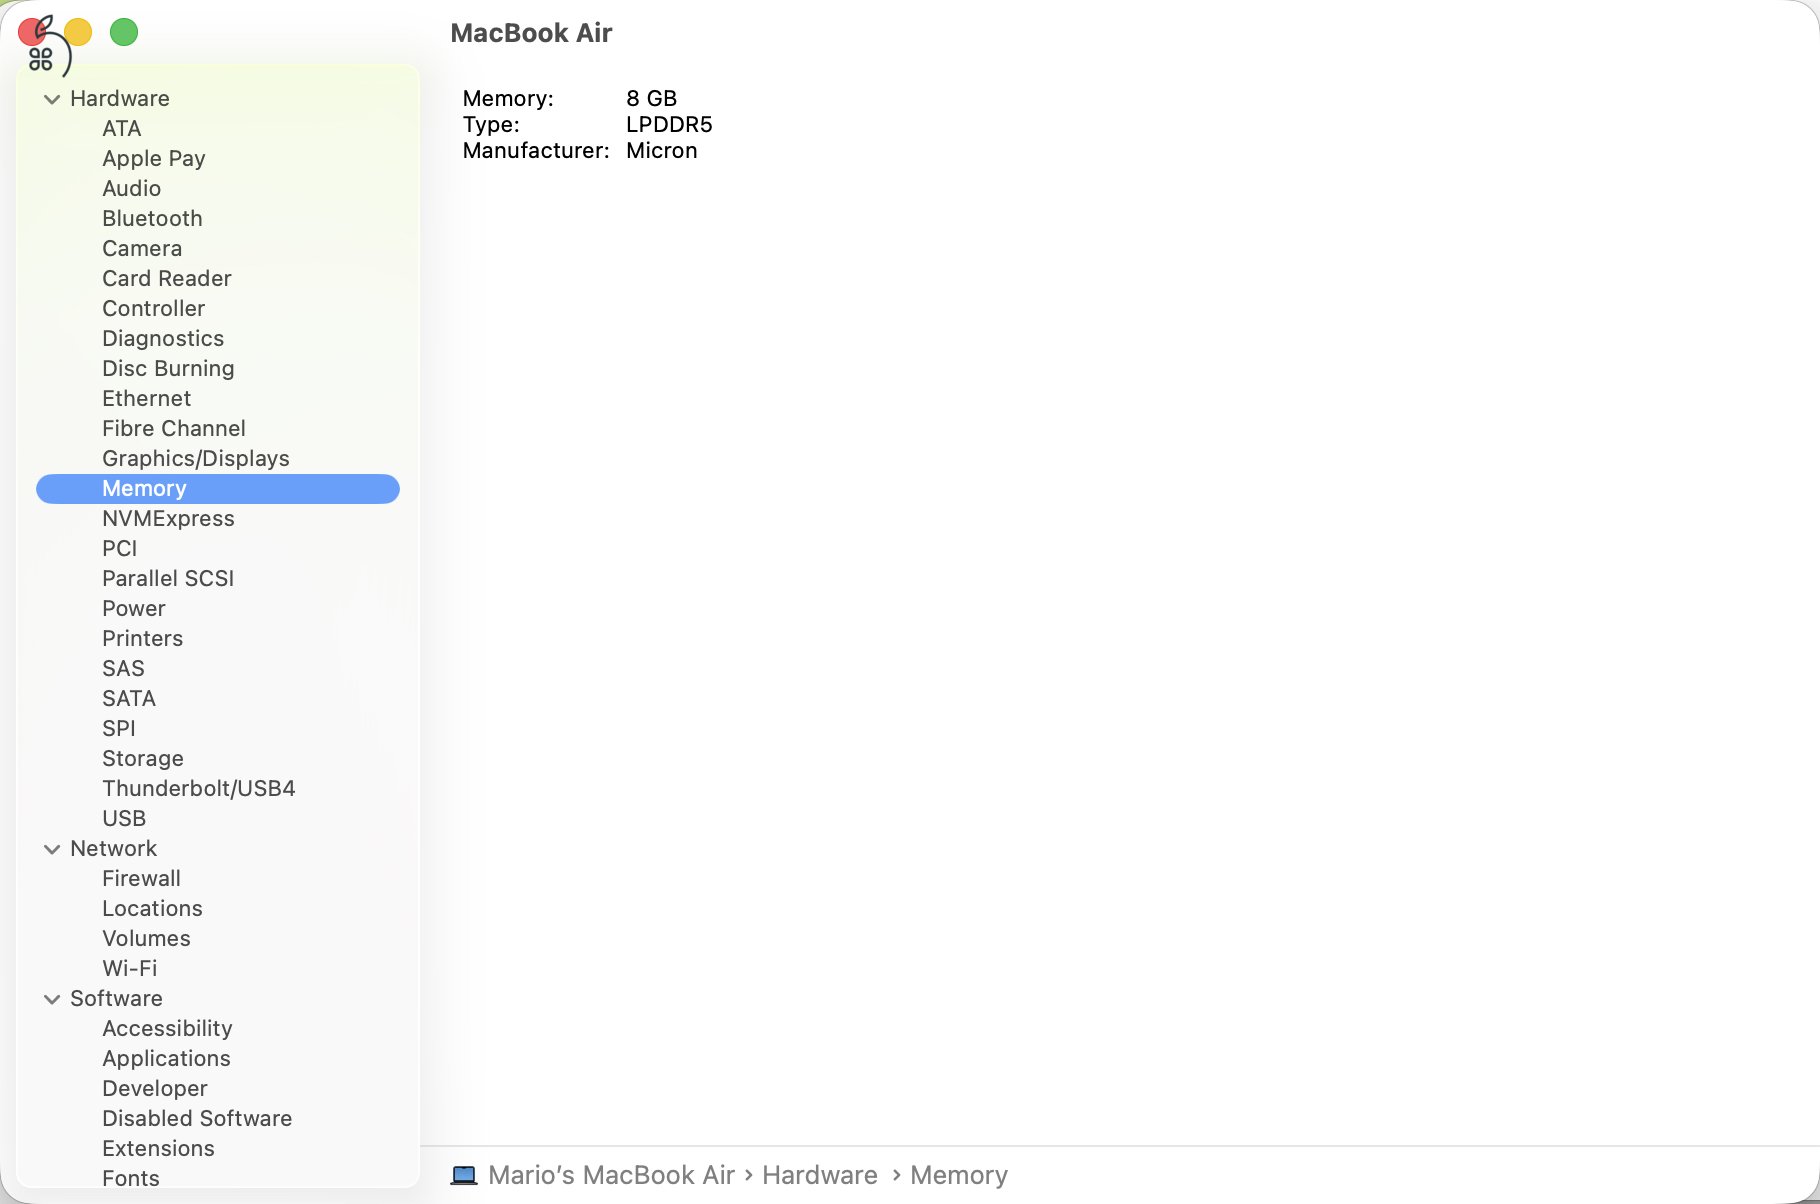Screen dimensions: 1820x1204
Task: Click the yellow minimize window button
Action: (78, 32)
